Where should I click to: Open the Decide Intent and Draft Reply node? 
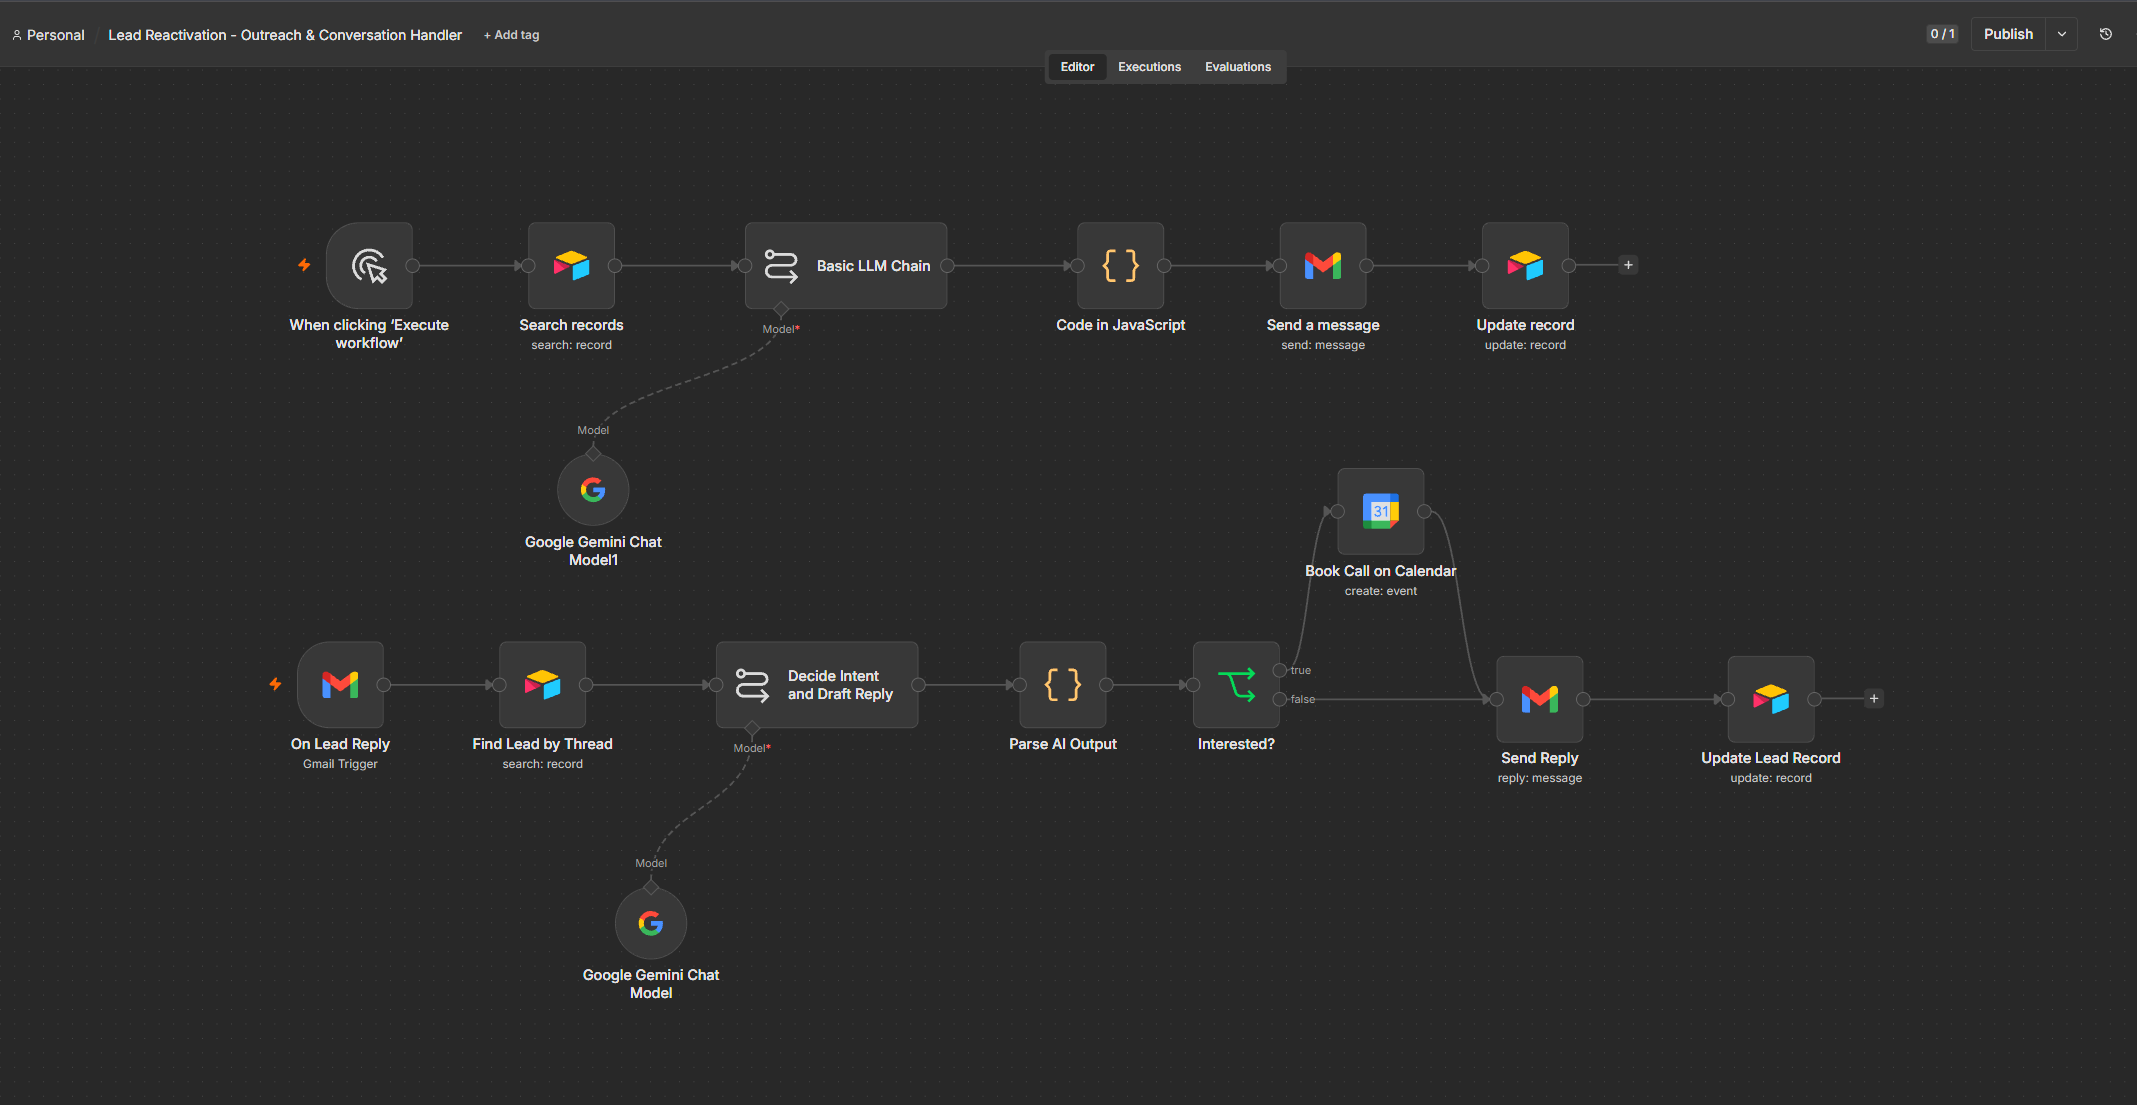[817, 684]
